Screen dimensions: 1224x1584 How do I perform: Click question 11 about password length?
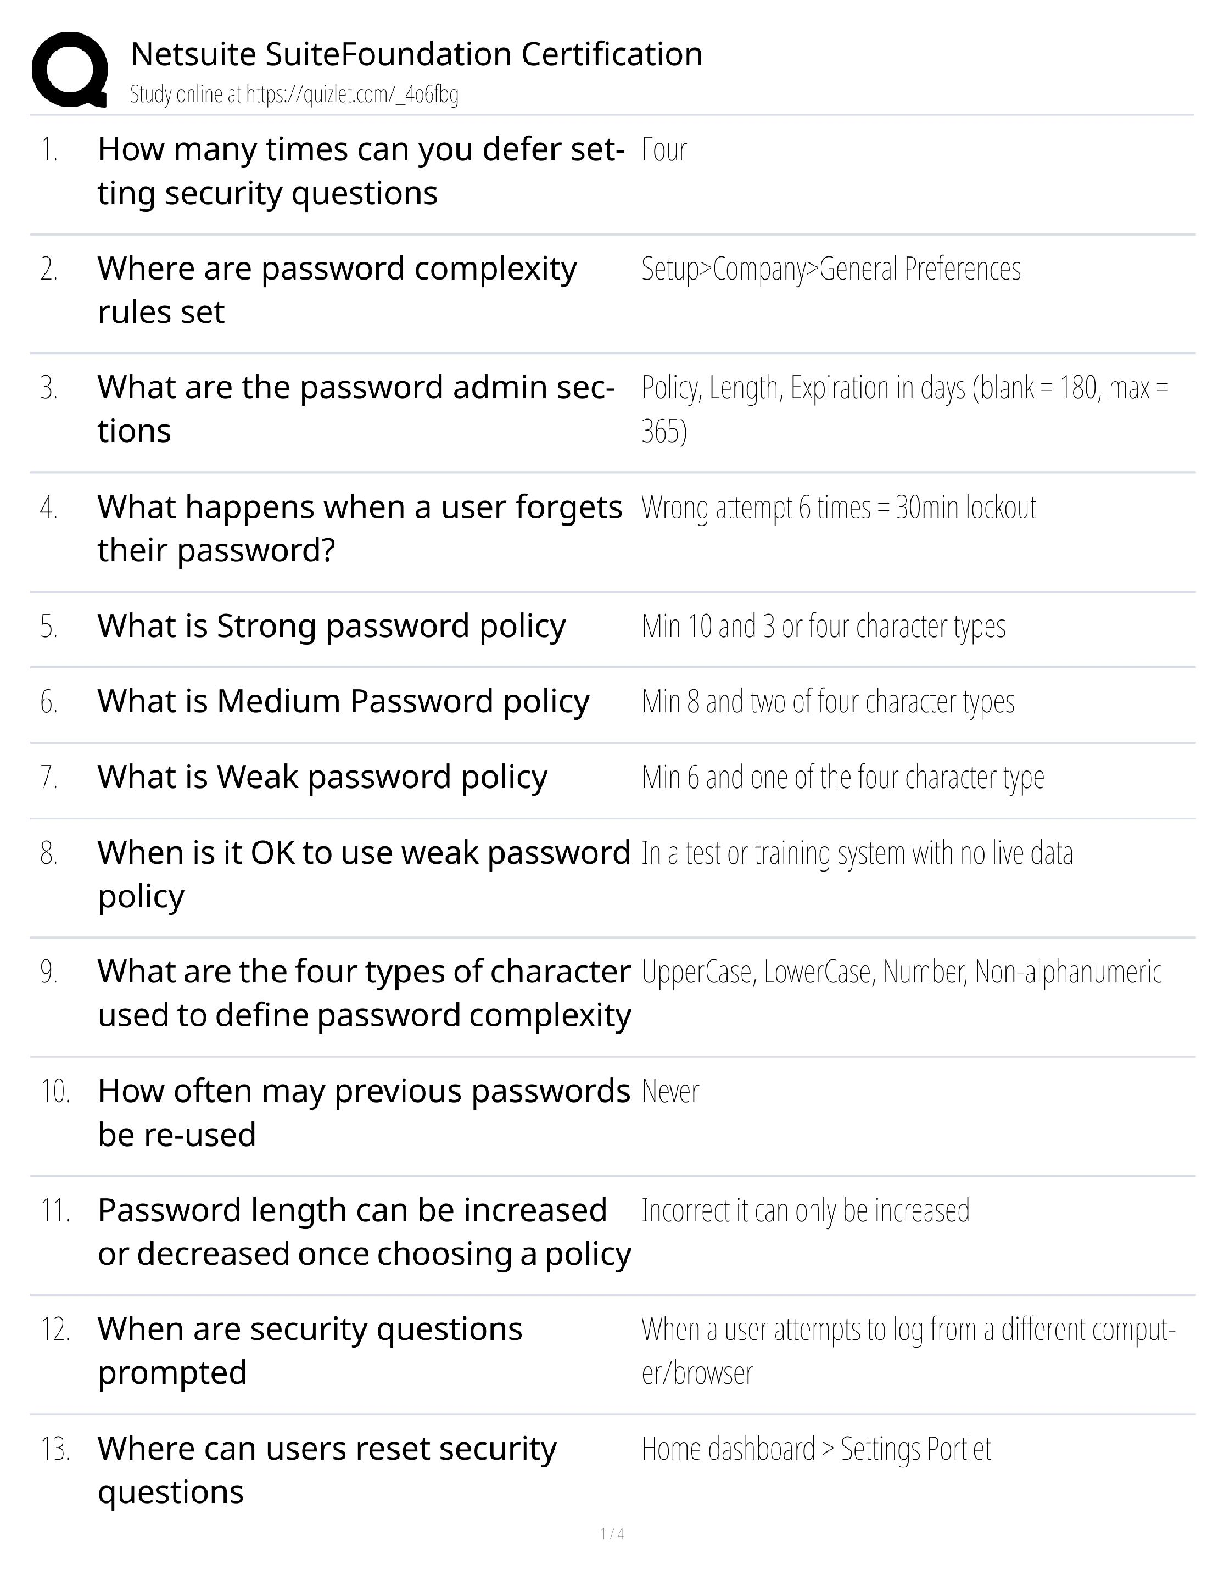click(363, 1231)
